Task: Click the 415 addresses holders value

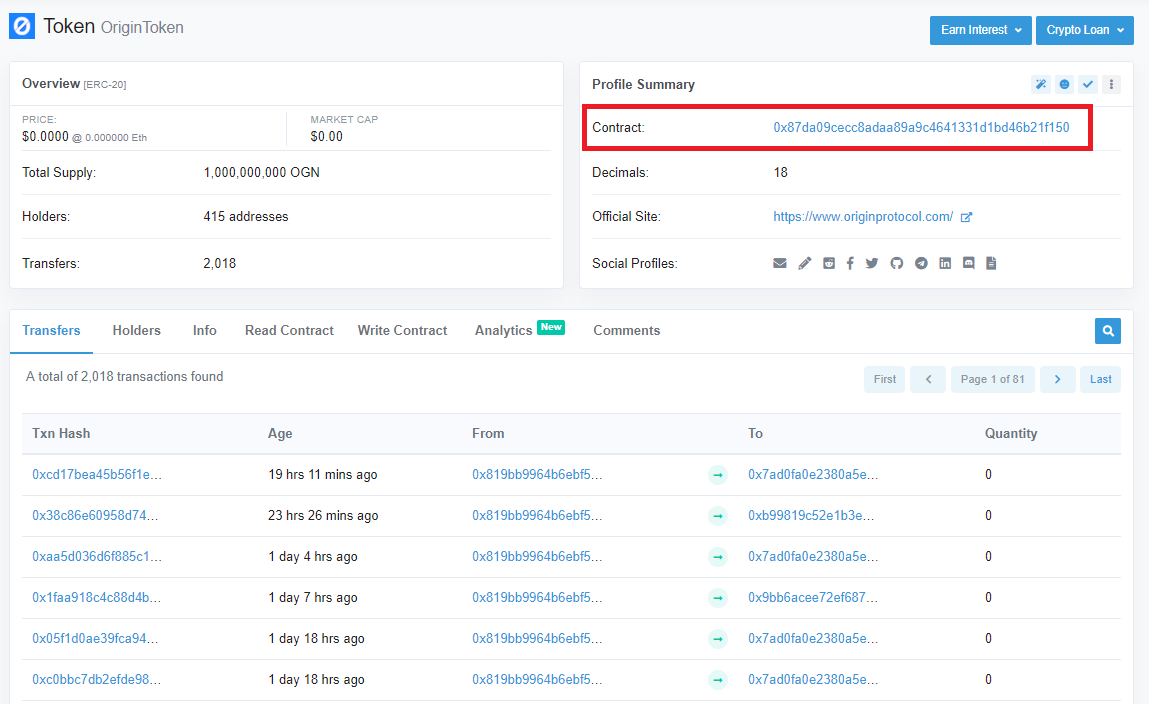Action: tap(245, 217)
